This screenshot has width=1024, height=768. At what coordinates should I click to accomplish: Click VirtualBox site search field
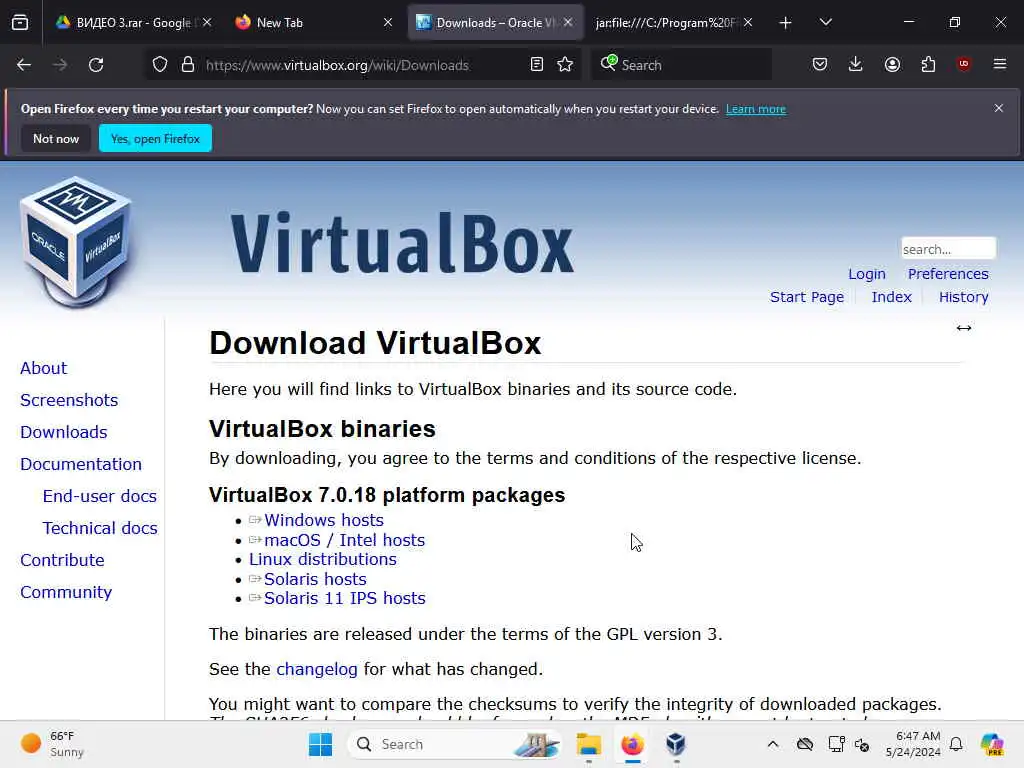click(x=948, y=249)
